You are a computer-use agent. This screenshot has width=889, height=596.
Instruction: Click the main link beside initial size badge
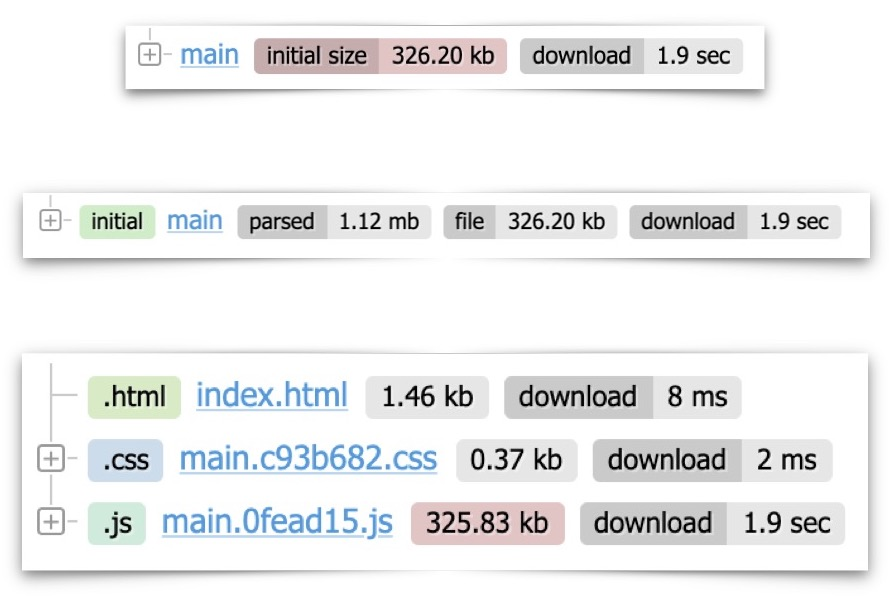click(x=209, y=55)
